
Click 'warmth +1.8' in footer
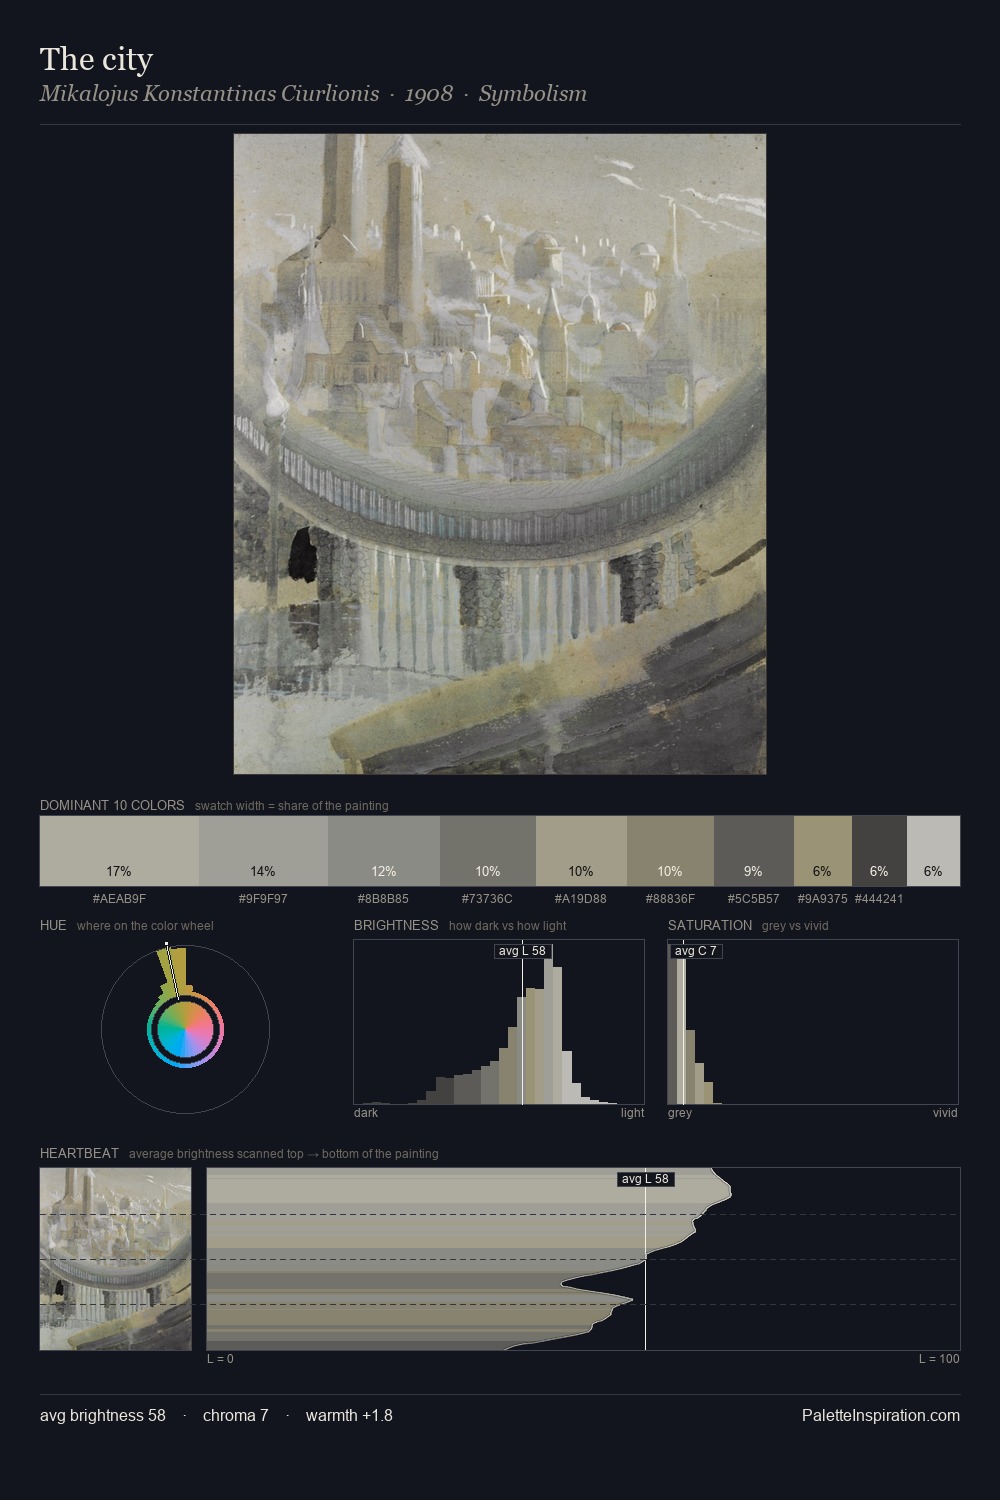(349, 1415)
